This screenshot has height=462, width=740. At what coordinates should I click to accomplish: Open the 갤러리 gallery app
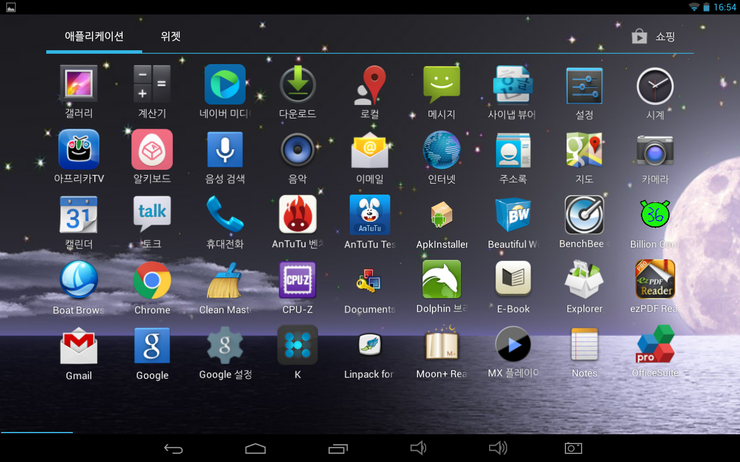click(78, 84)
